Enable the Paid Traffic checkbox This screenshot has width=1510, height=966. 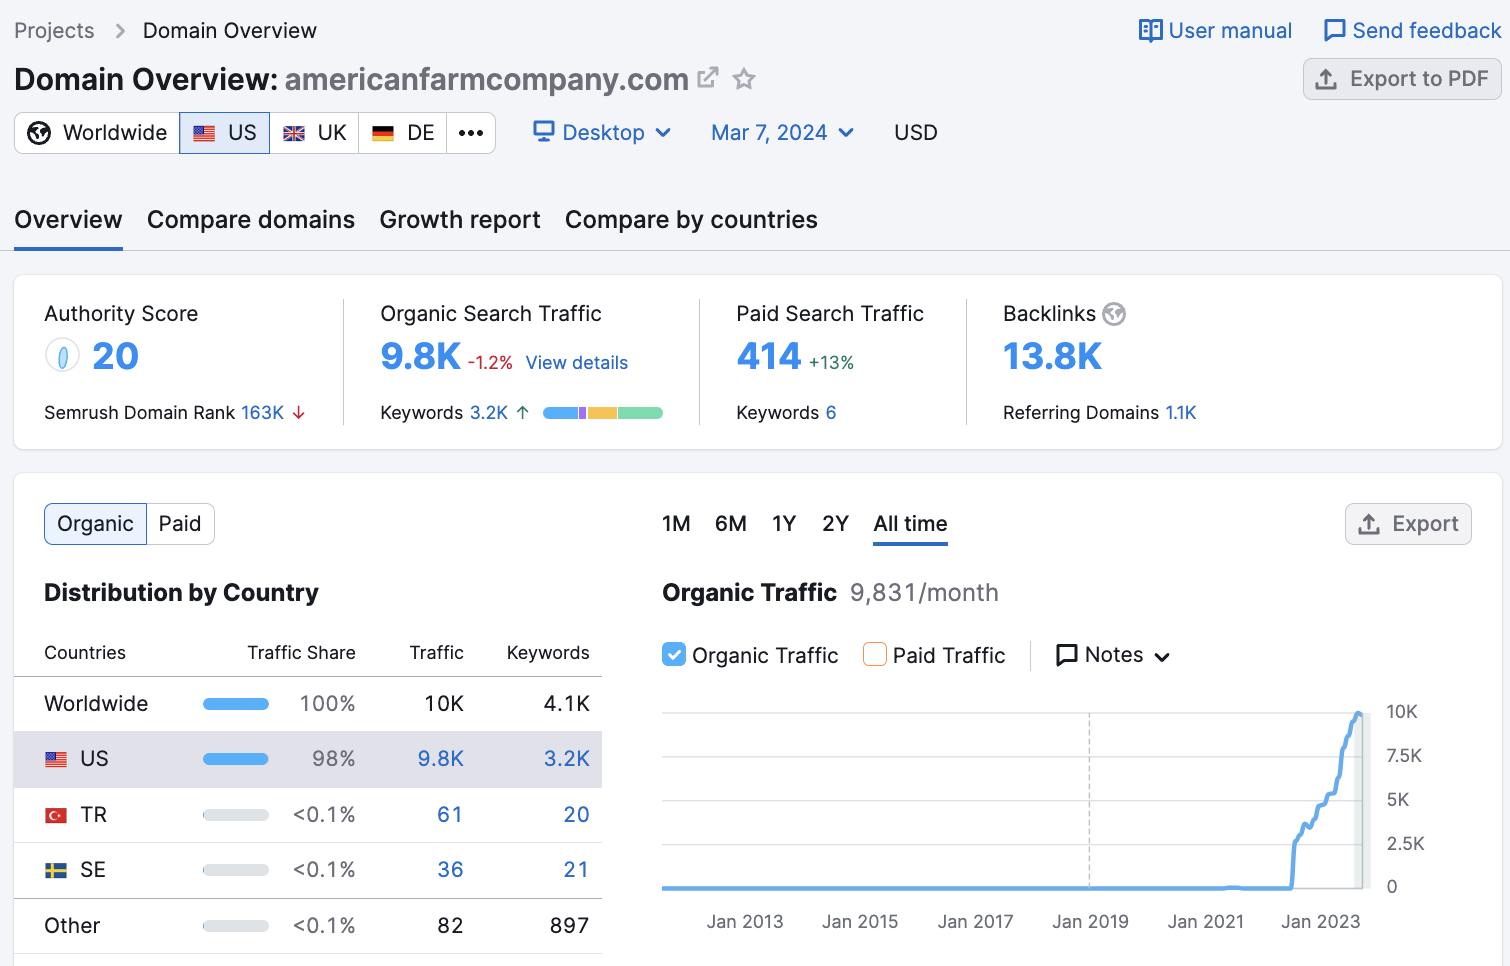(x=875, y=655)
